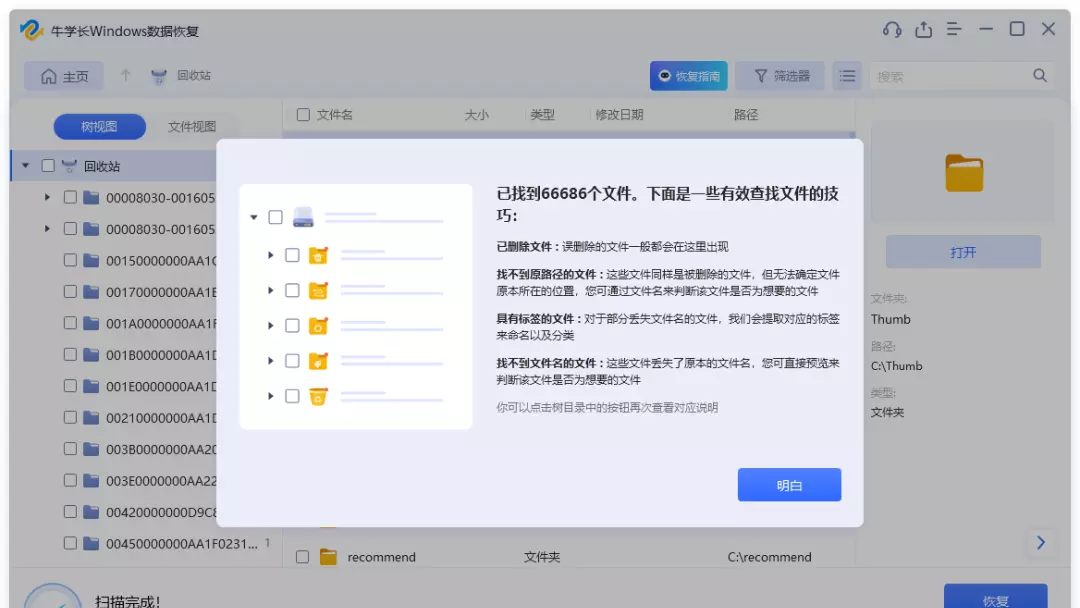The width and height of the screenshot is (1080, 608).
Task: Open the 筛选器 filter
Action: 780,76
